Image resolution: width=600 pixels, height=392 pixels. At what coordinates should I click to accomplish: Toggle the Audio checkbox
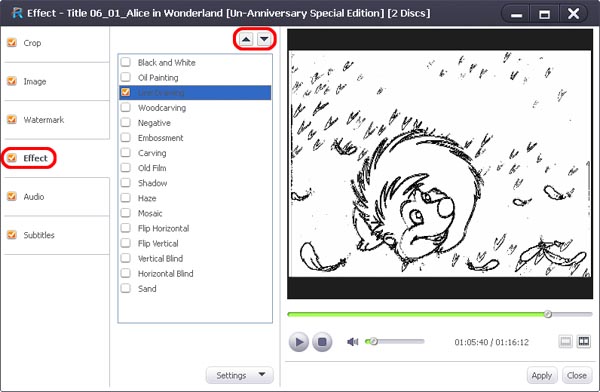[12, 196]
